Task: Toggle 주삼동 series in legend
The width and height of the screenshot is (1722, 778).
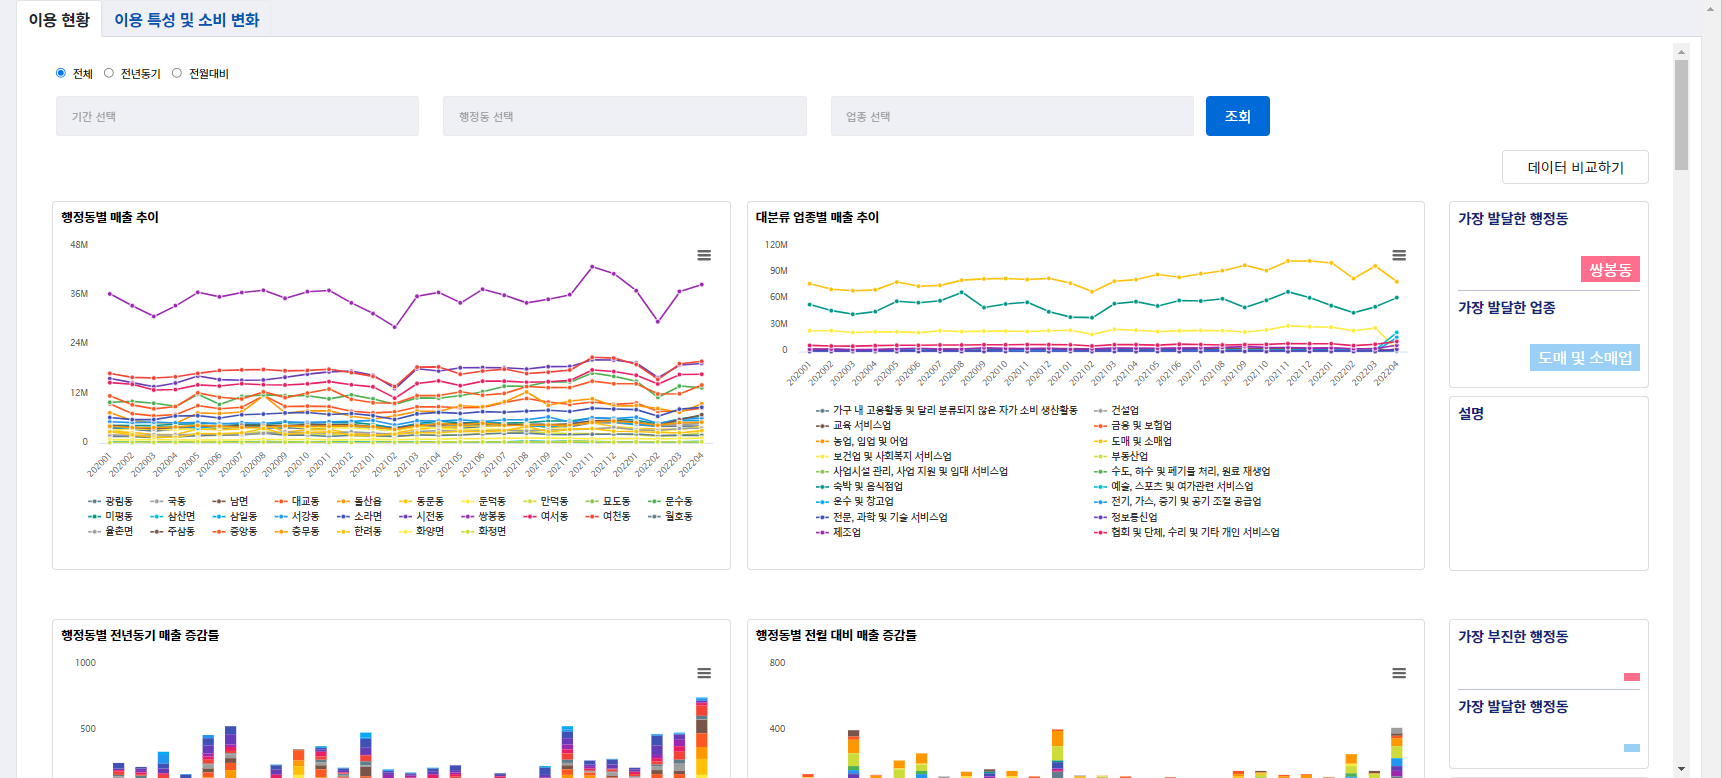Action: pos(173,531)
